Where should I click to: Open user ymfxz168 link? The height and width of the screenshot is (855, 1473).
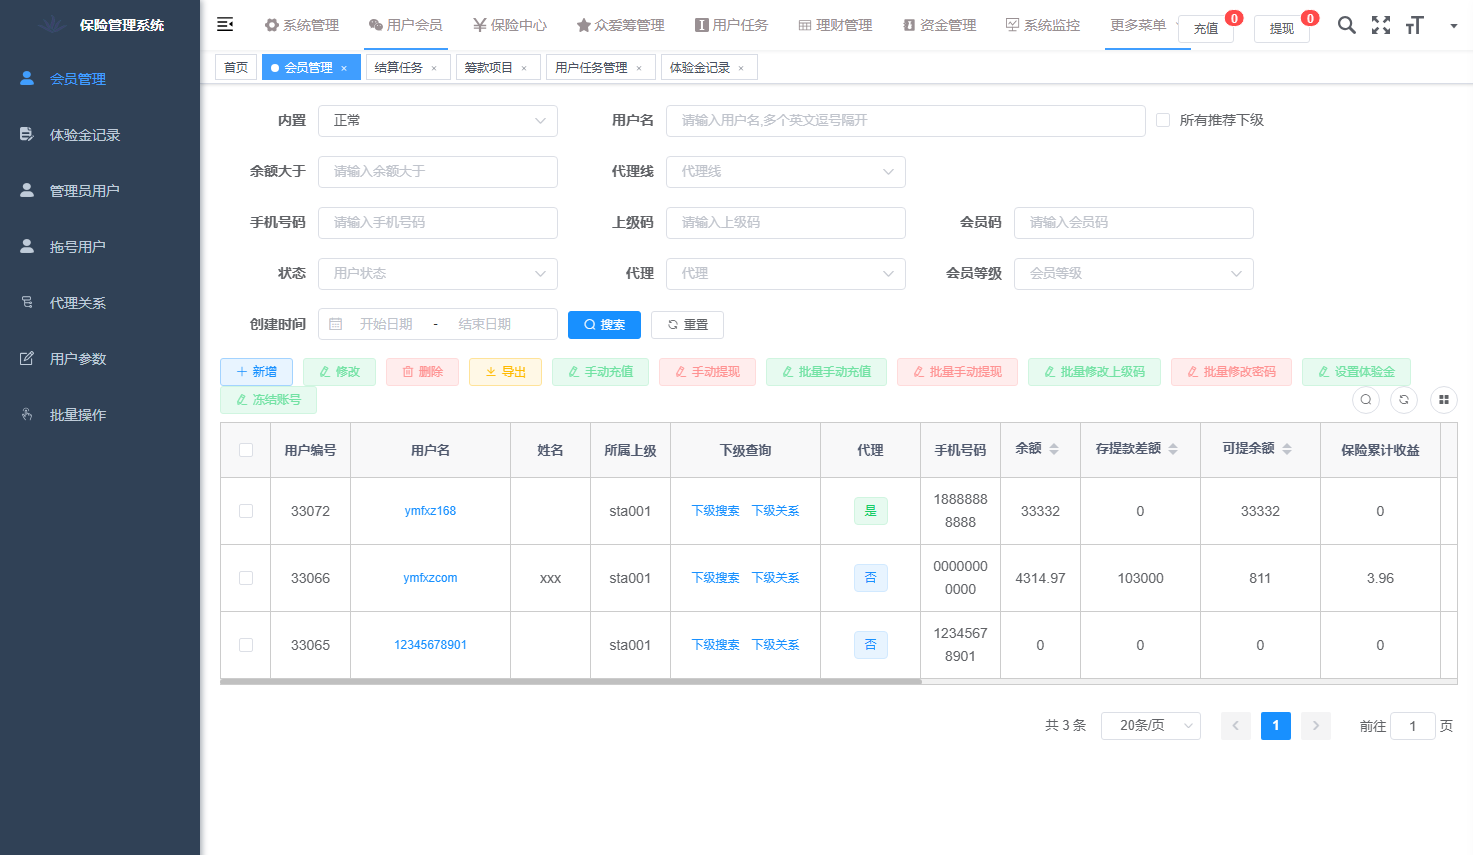point(430,511)
